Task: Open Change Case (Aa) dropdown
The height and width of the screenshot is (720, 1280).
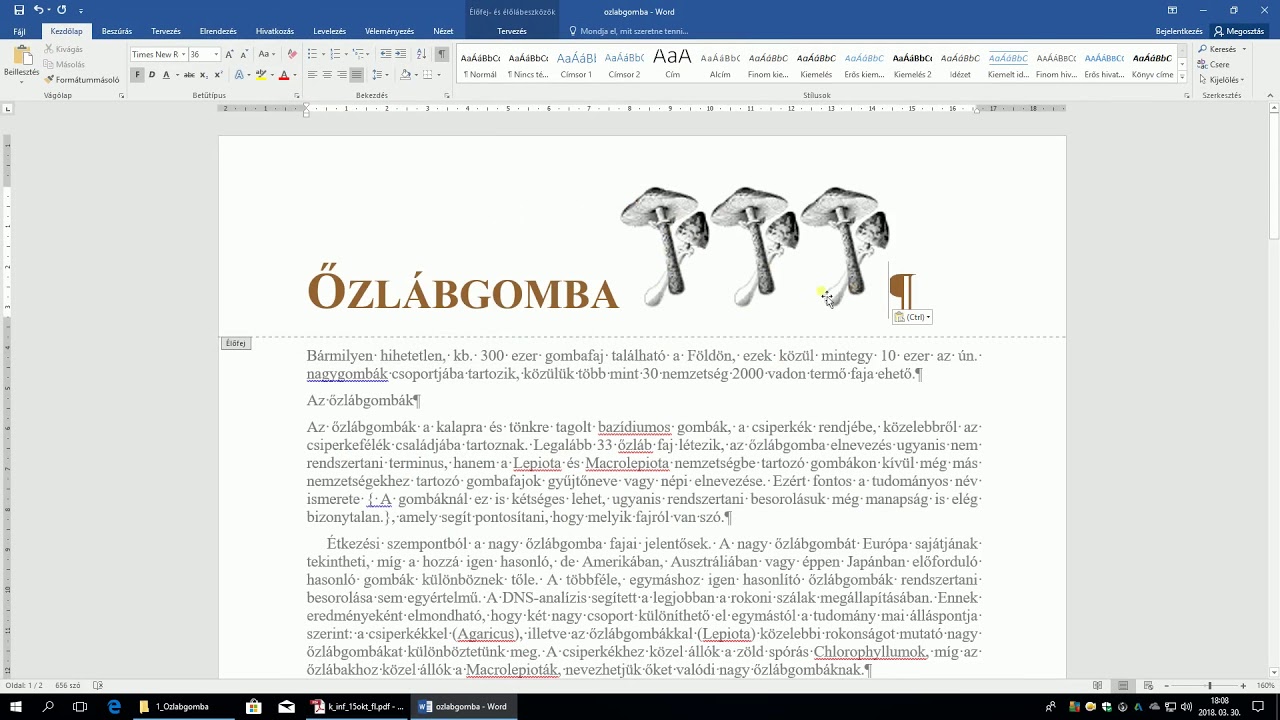Action: (265, 54)
